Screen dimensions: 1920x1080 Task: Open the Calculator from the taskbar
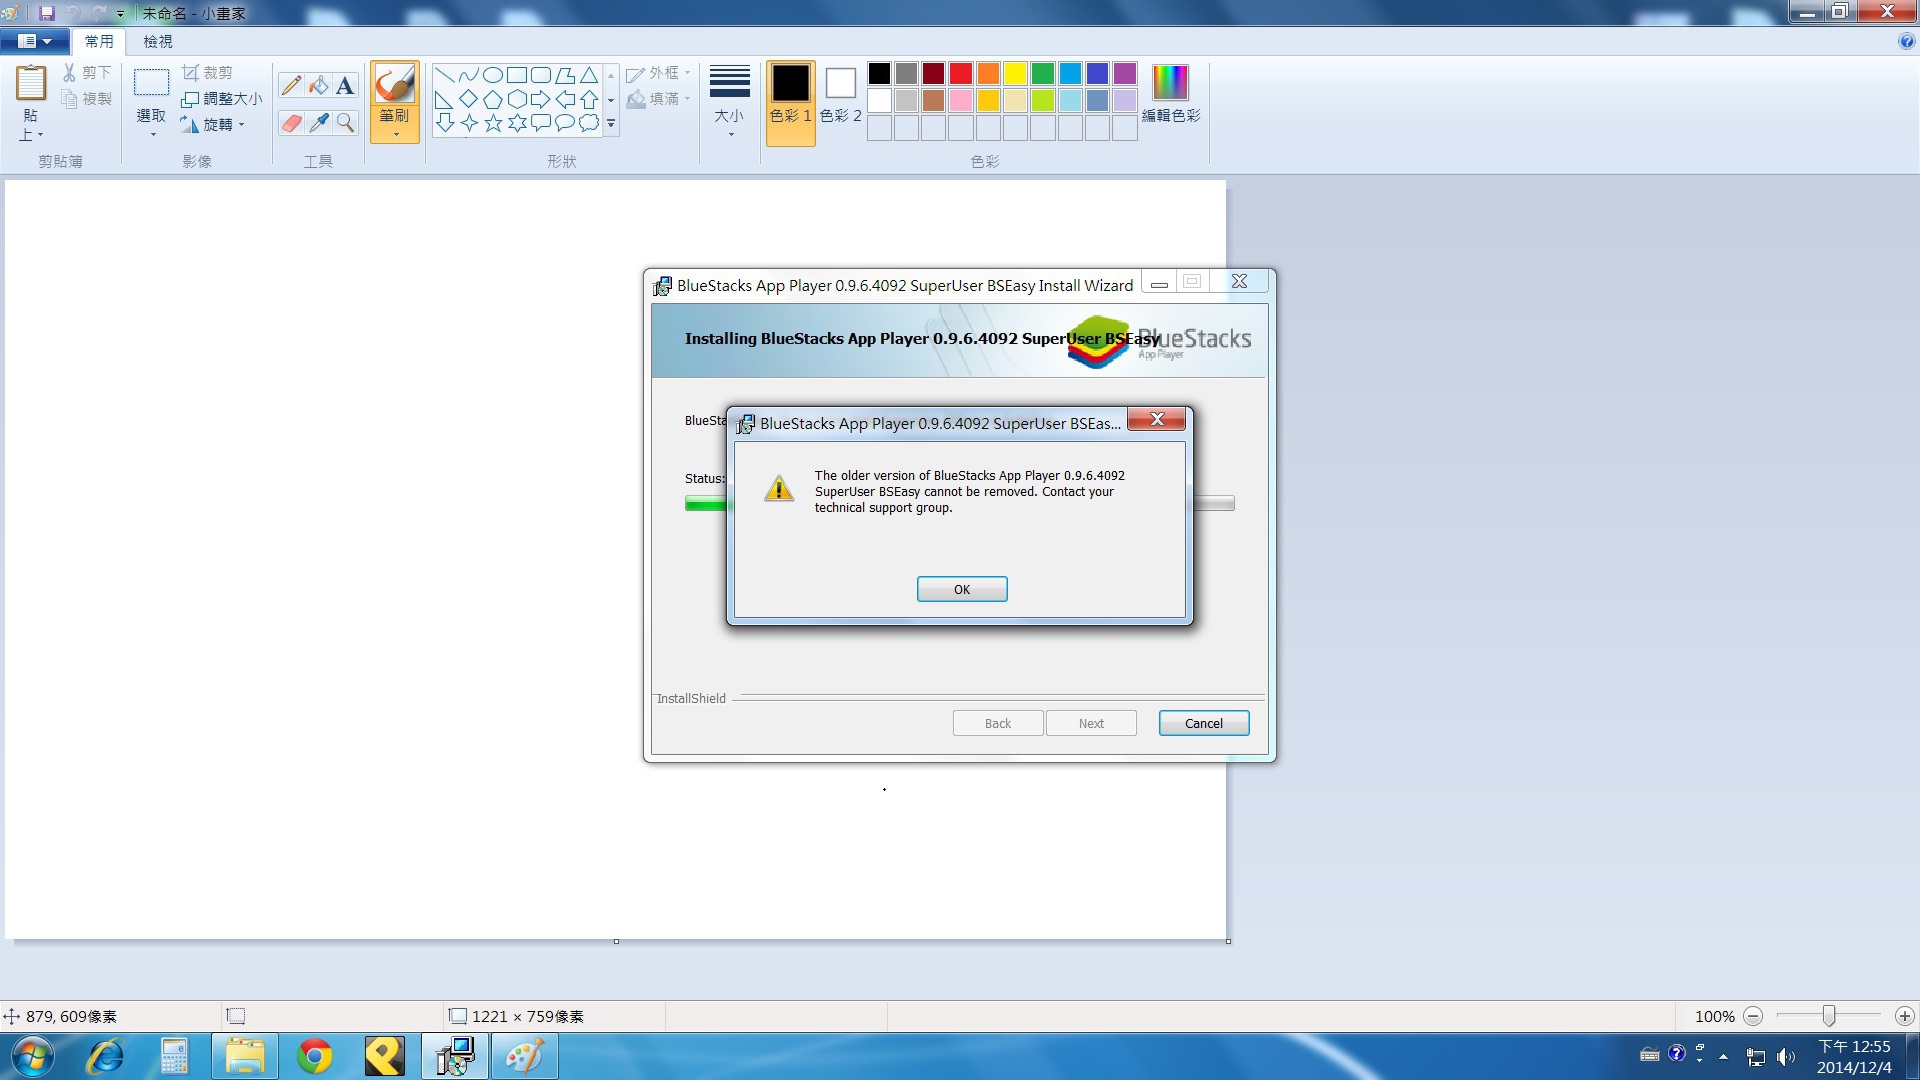[x=175, y=1056]
